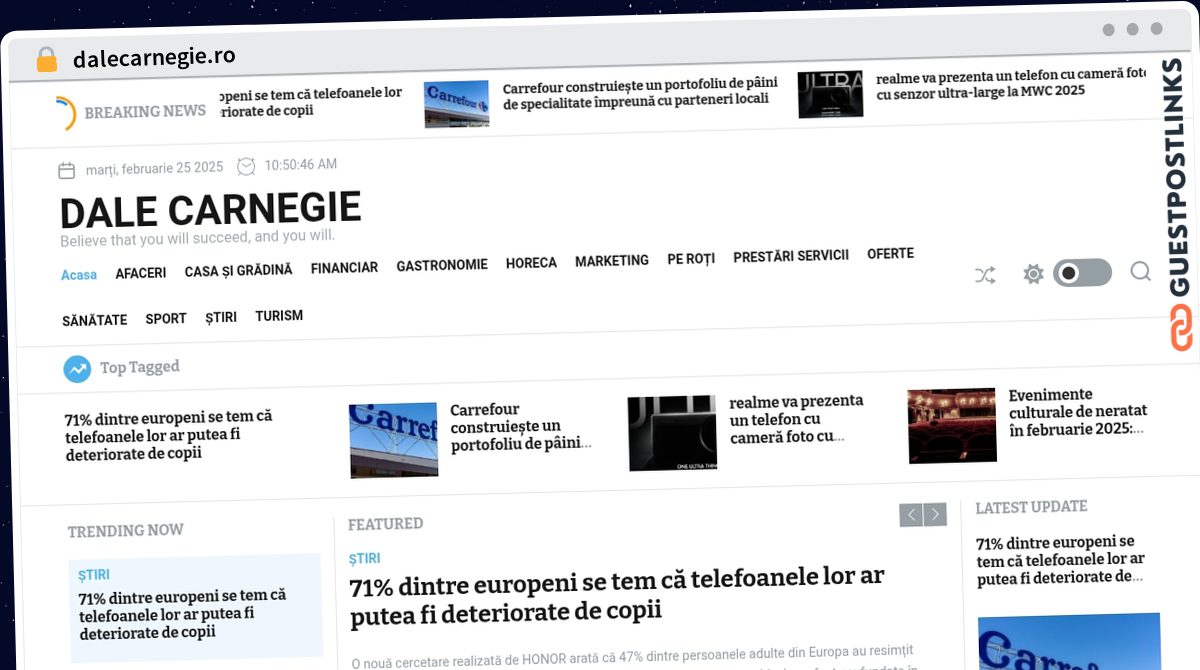The width and height of the screenshot is (1200, 670).
Task: Click the Top Tagged heading
Action: [x=140, y=367]
